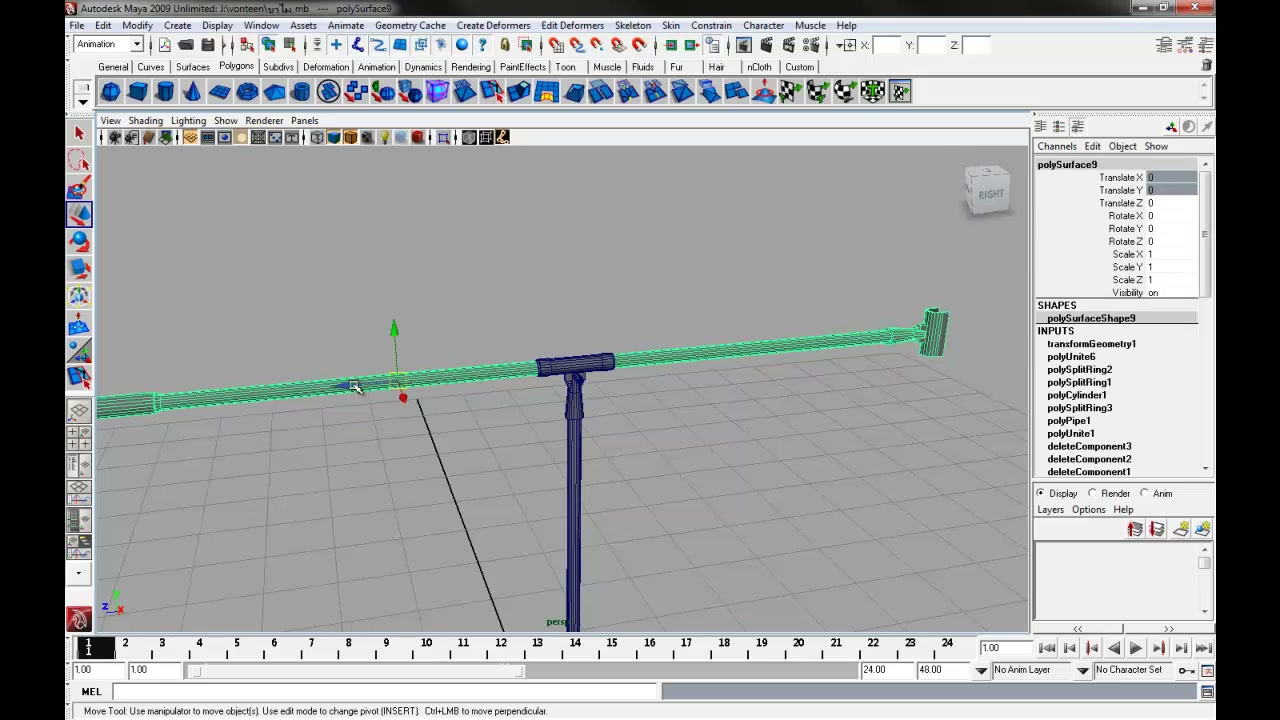Click the Translate X value field
Viewport: 1280px width, 720px height.
pyautogui.click(x=1171, y=177)
